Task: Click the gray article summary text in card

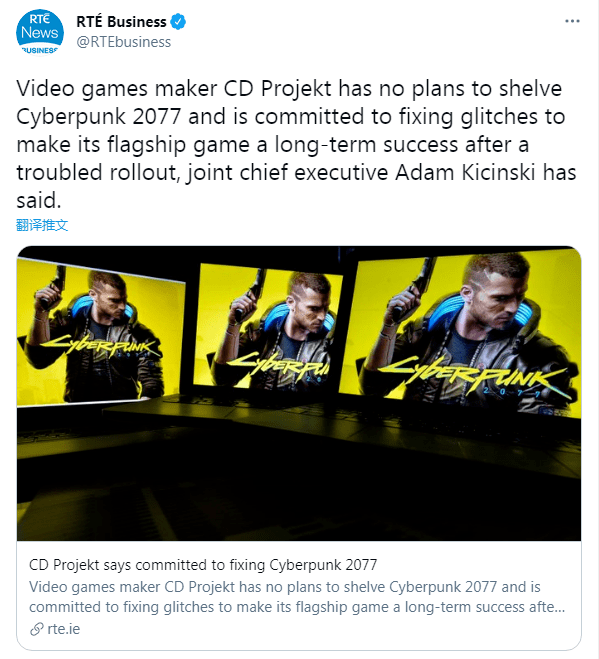Action: 297,597
